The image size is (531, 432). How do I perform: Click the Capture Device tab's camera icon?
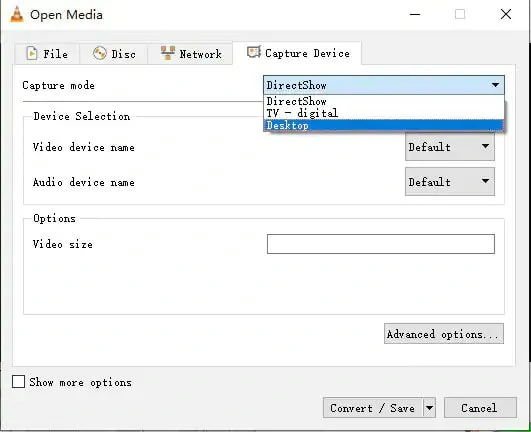254,52
